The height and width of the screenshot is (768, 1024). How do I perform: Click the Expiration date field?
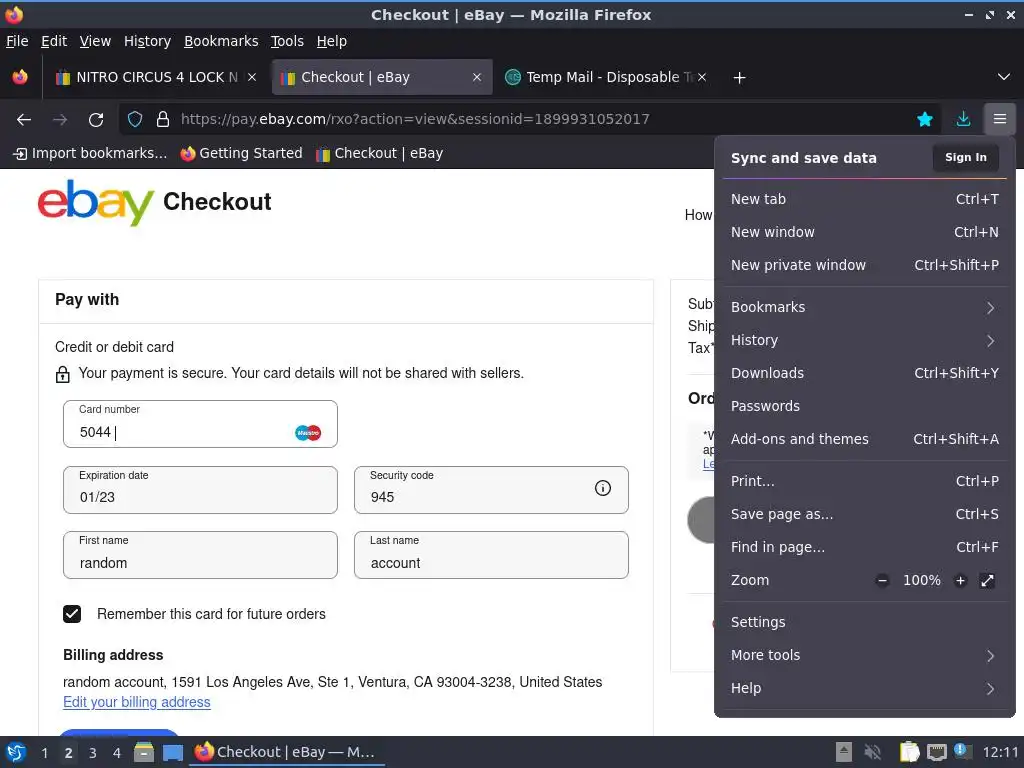pyautogui.click(x=200, y=490)
